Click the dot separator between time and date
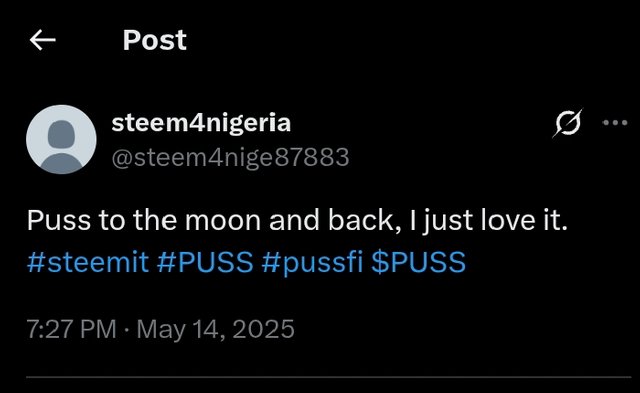 click(x=127, y=329)
